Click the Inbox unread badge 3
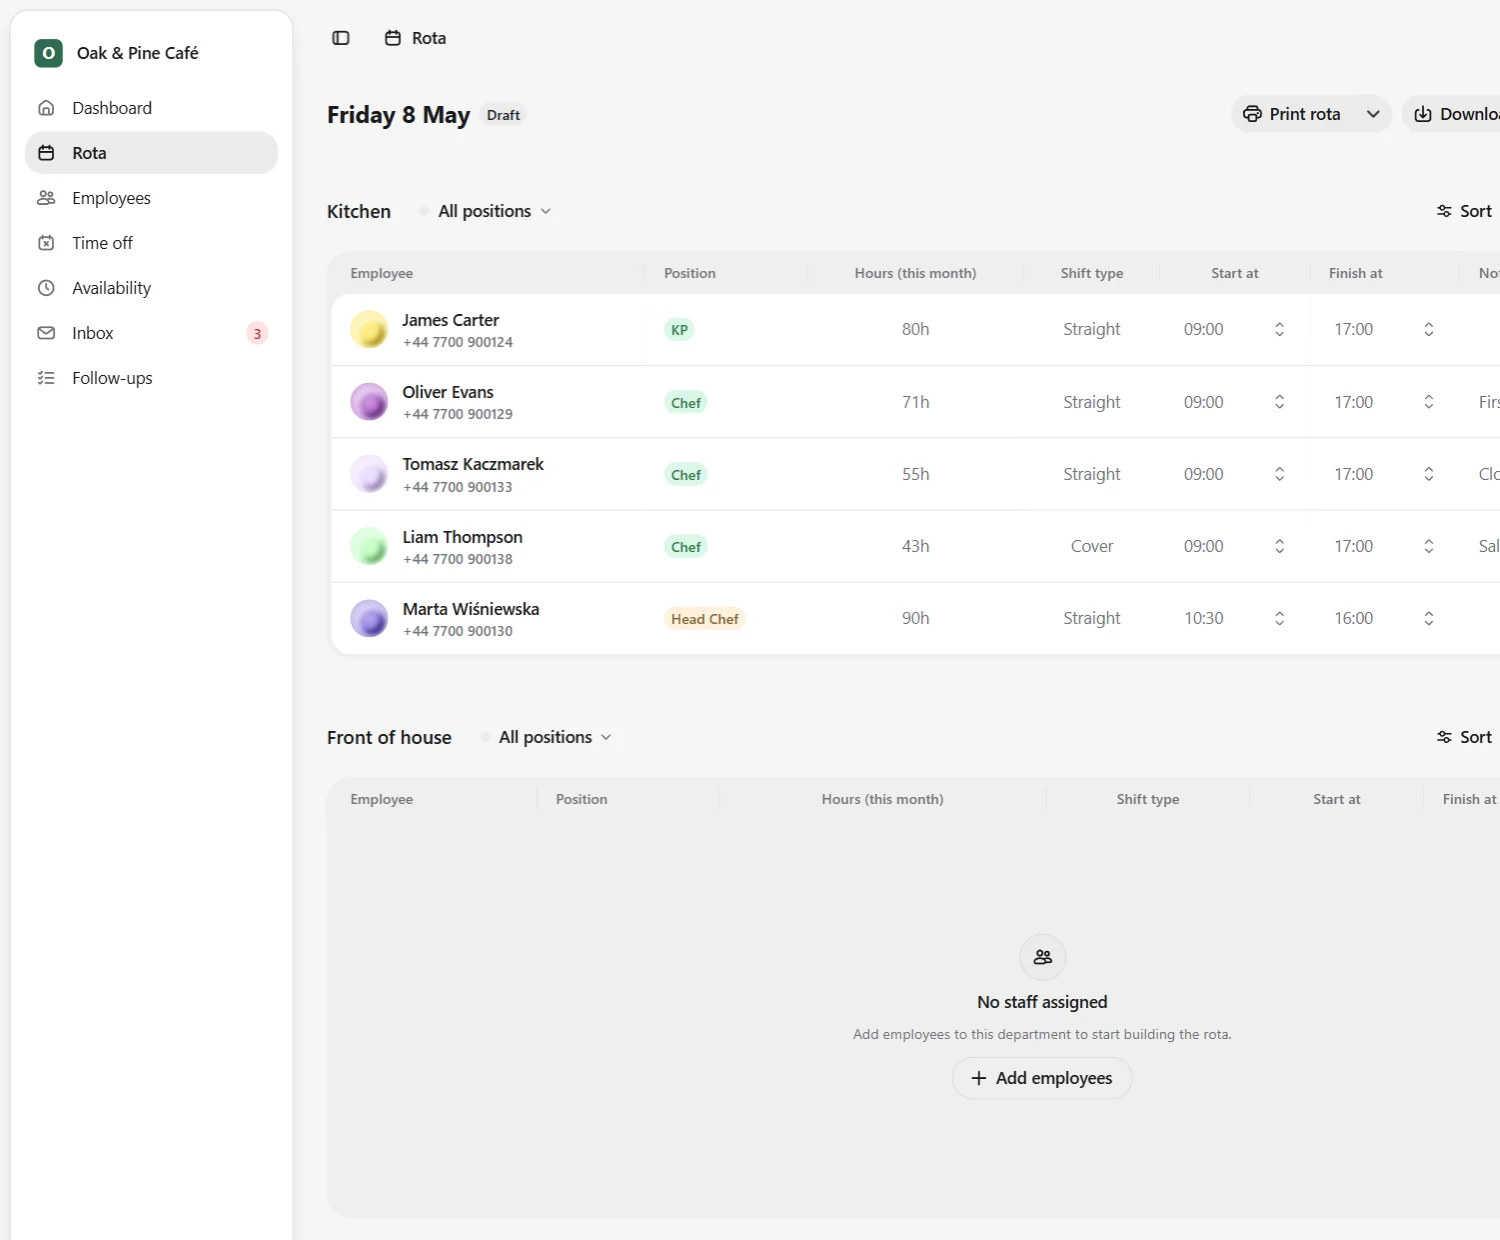 pos(257,334)
